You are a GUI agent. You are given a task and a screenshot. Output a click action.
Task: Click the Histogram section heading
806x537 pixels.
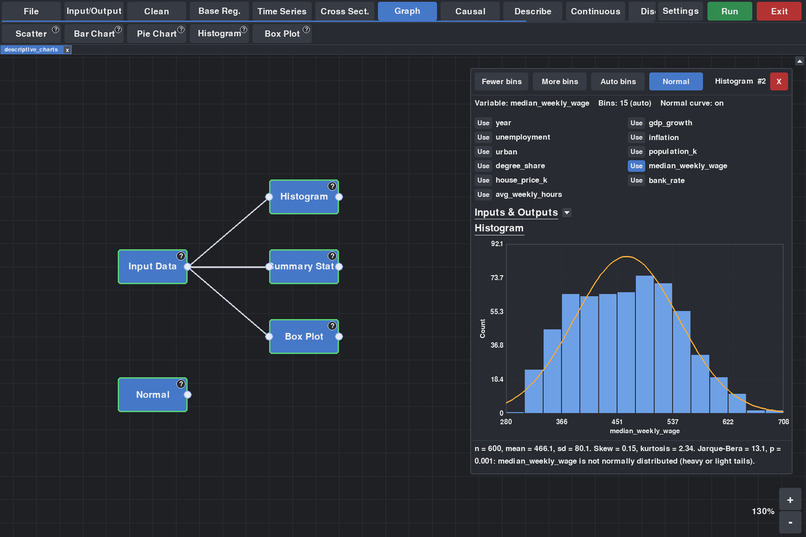click(x=499, y=228)
